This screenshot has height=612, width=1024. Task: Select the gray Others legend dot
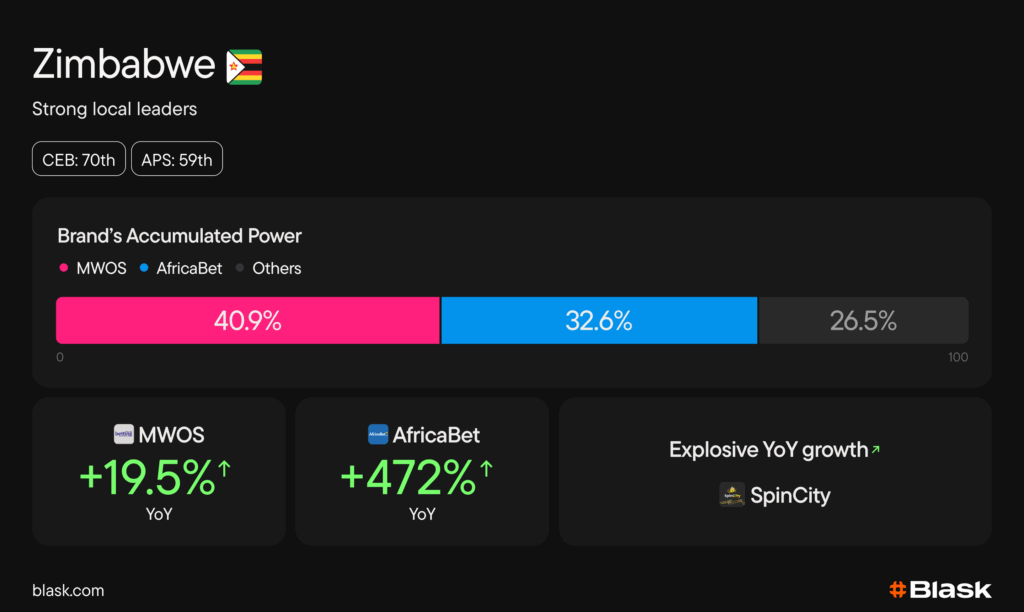point(241,268)
